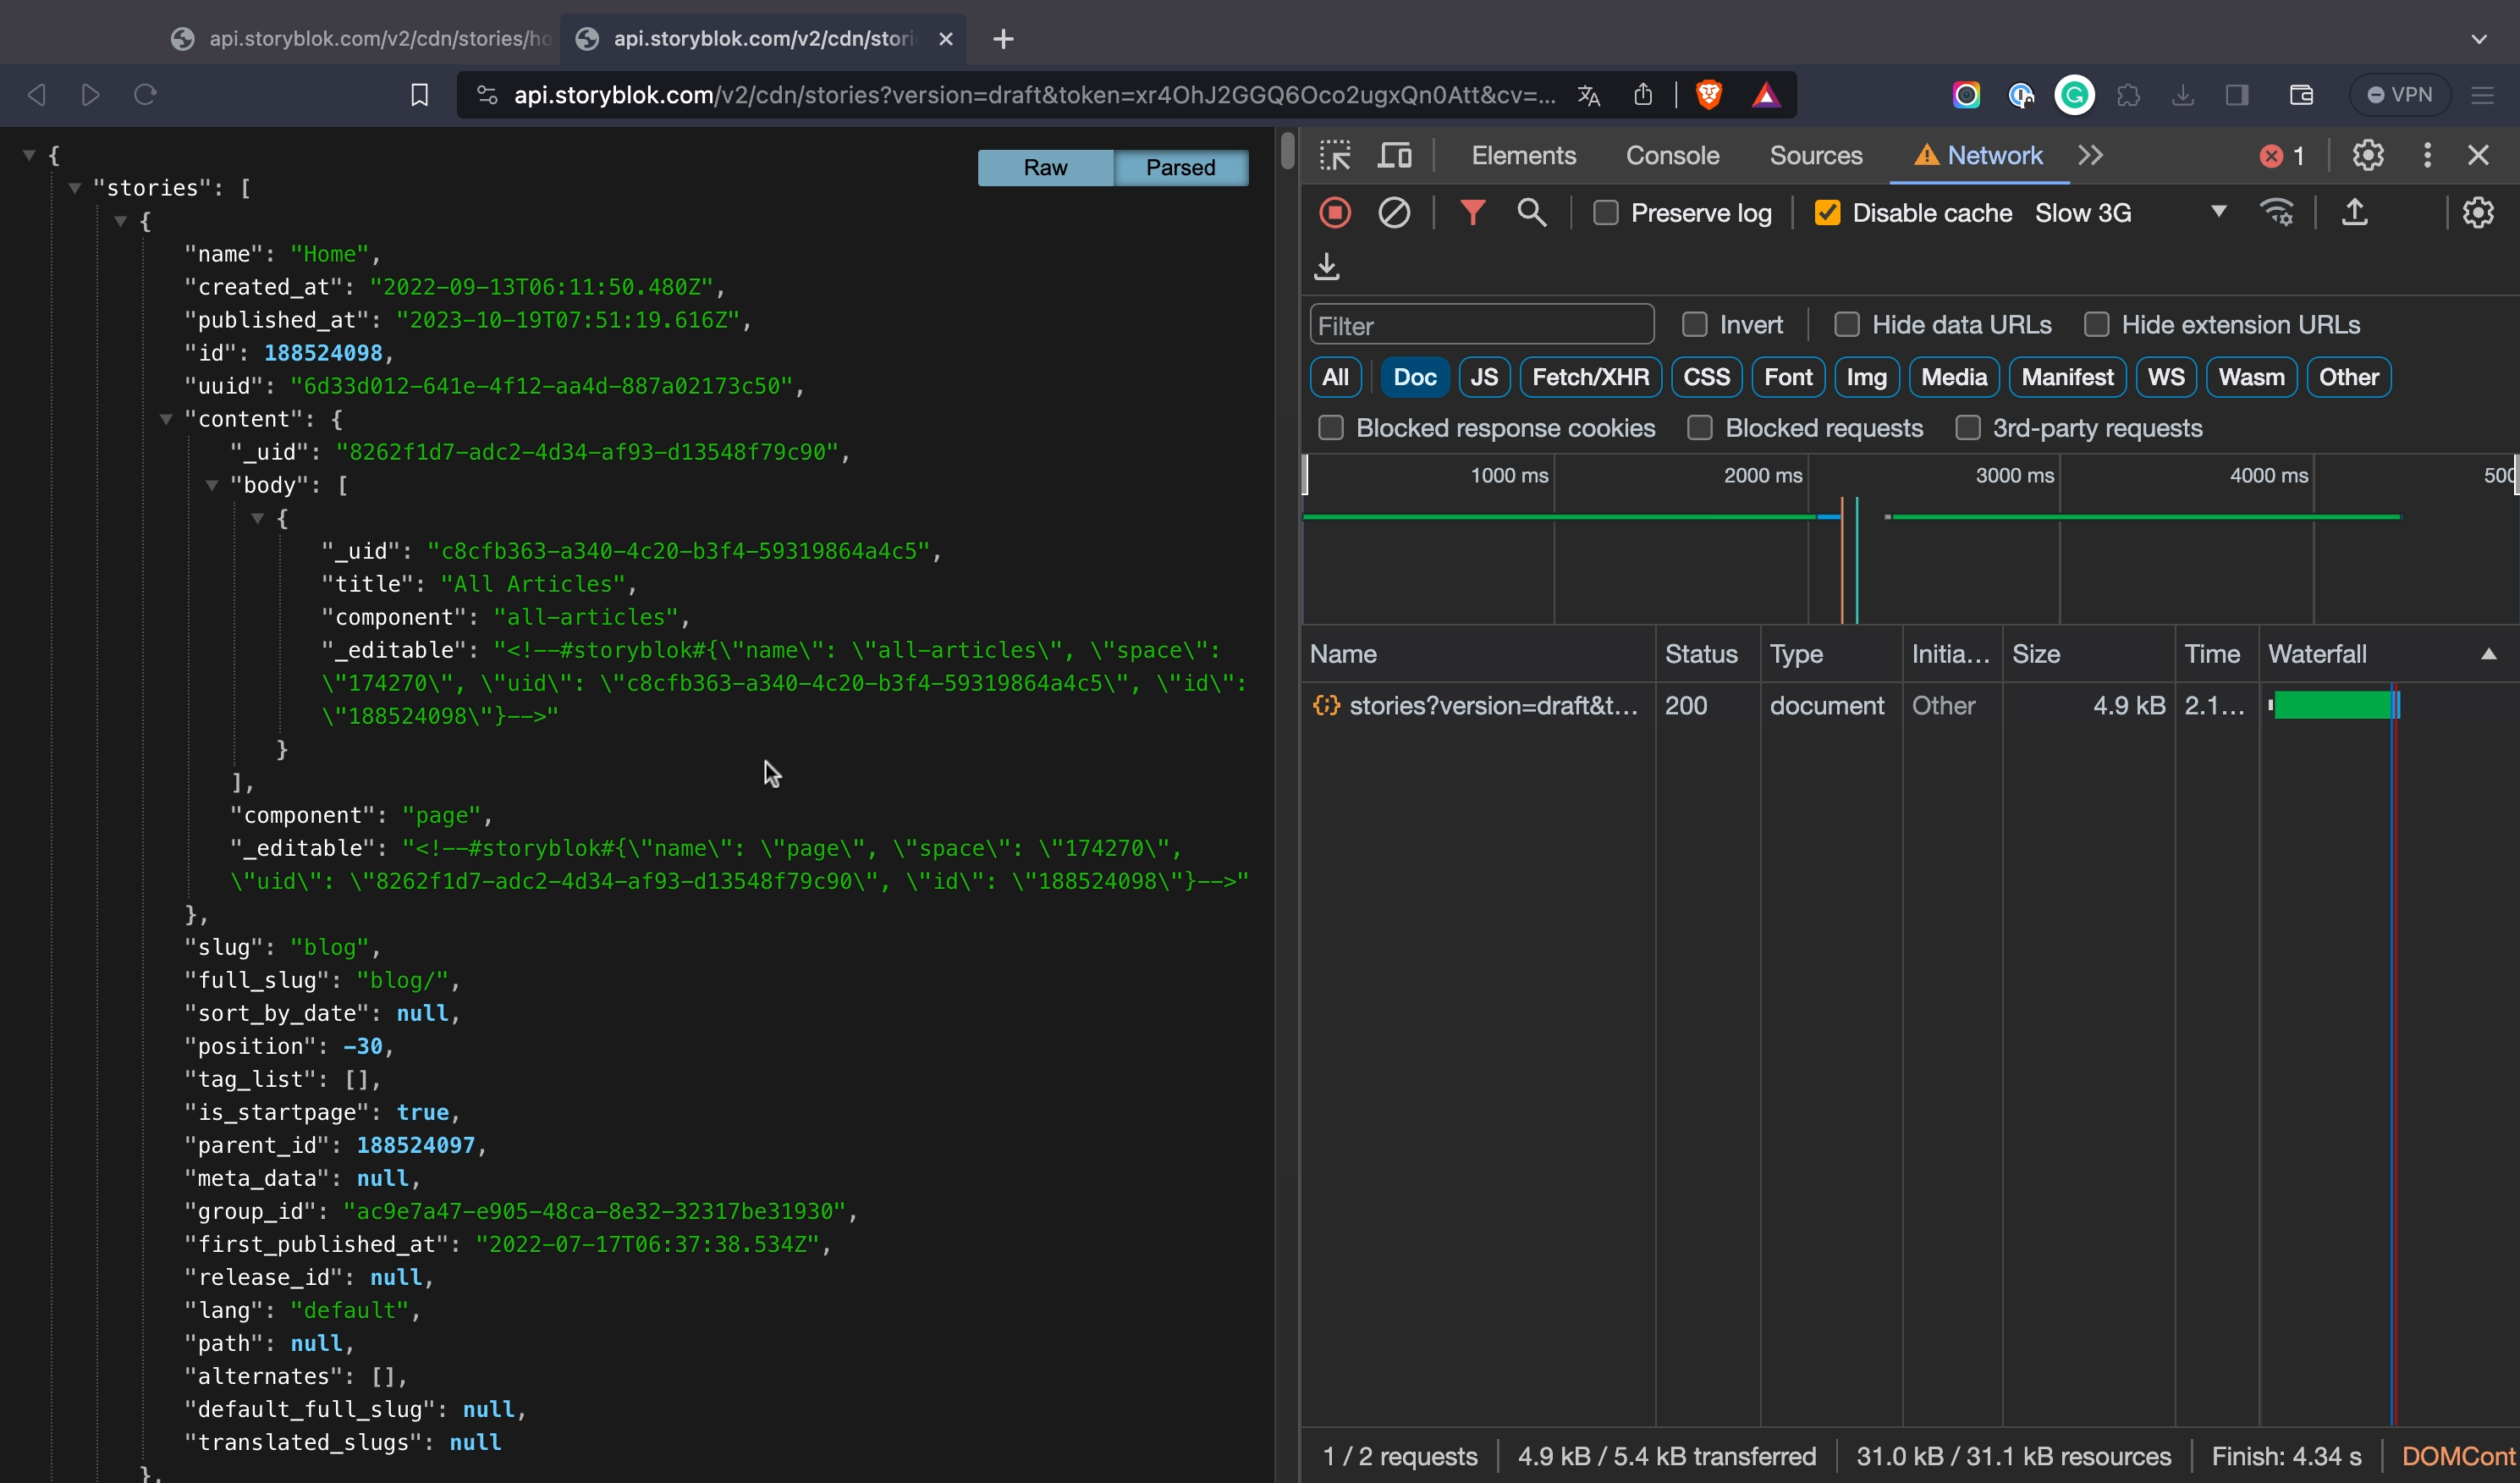Screen dimensions: 2520x1483
Task: Open Brave Shields lion icon
Action: [x=1709, y=95]
